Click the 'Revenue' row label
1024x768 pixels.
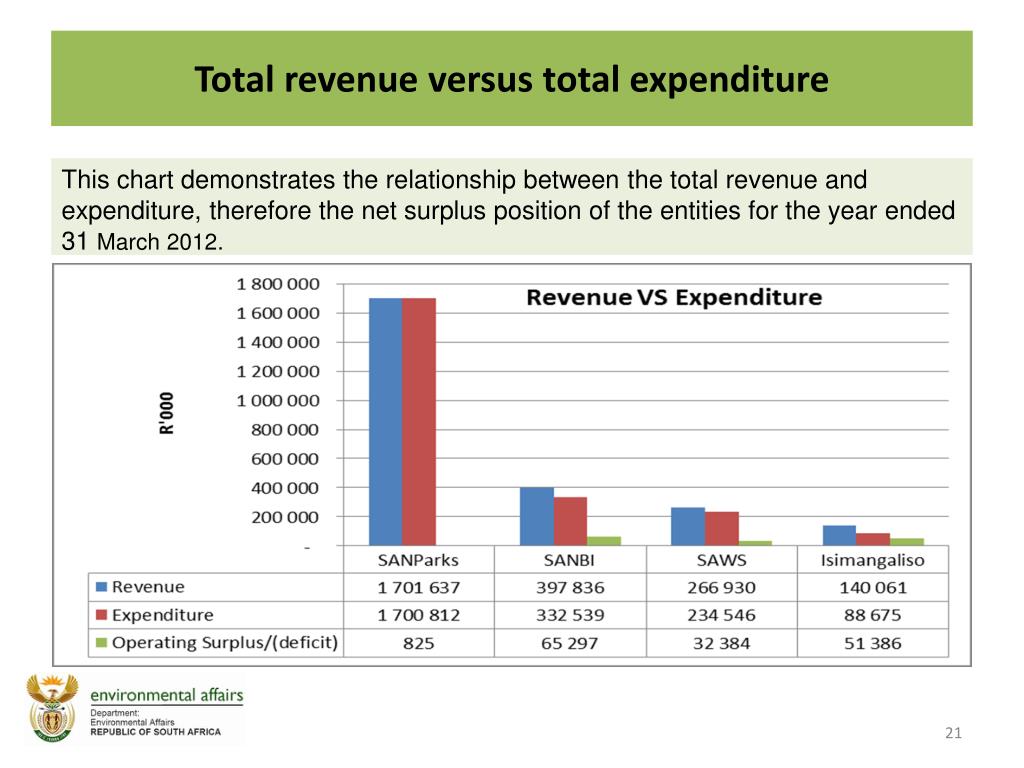(x=148, y=587)
